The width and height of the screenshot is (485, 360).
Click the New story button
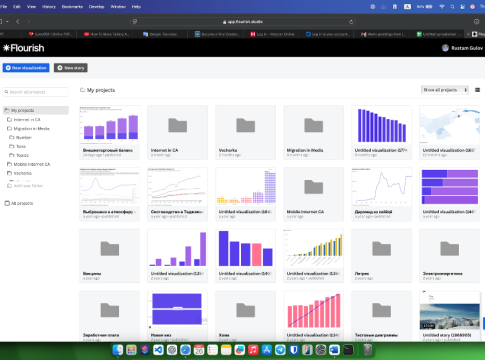click(x=71, y=68)
